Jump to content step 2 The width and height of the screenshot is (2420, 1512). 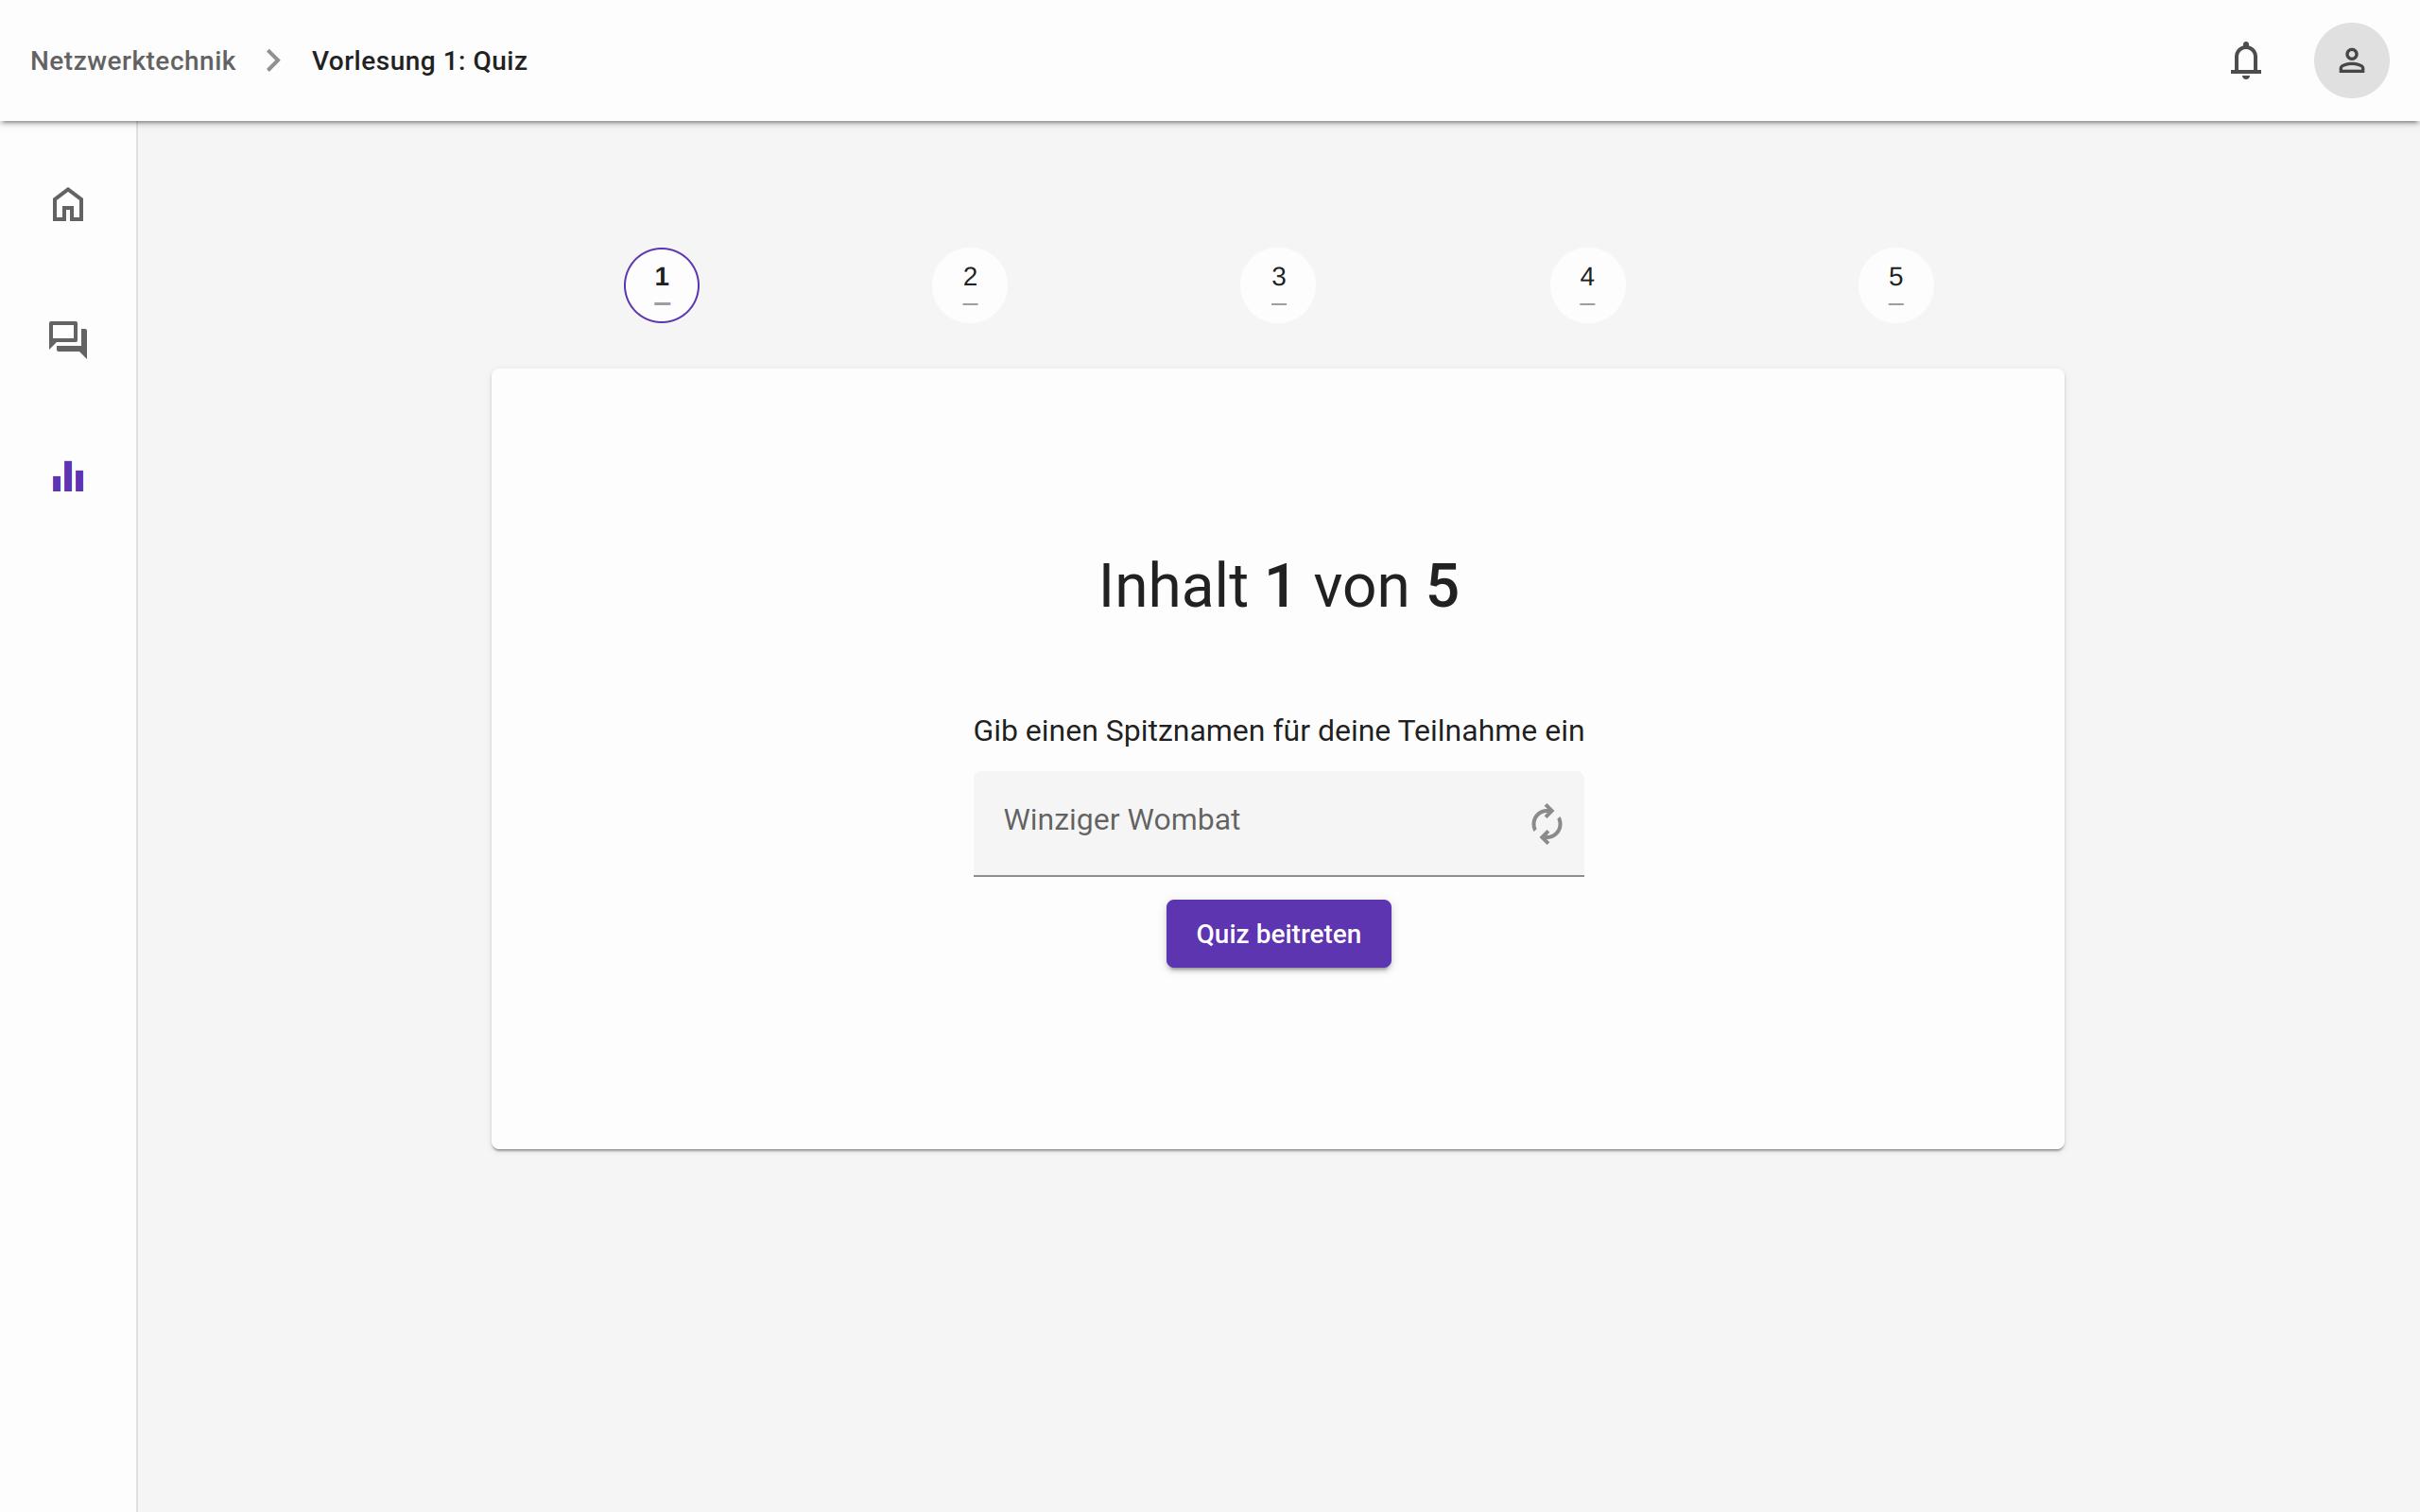coord(969,284)
